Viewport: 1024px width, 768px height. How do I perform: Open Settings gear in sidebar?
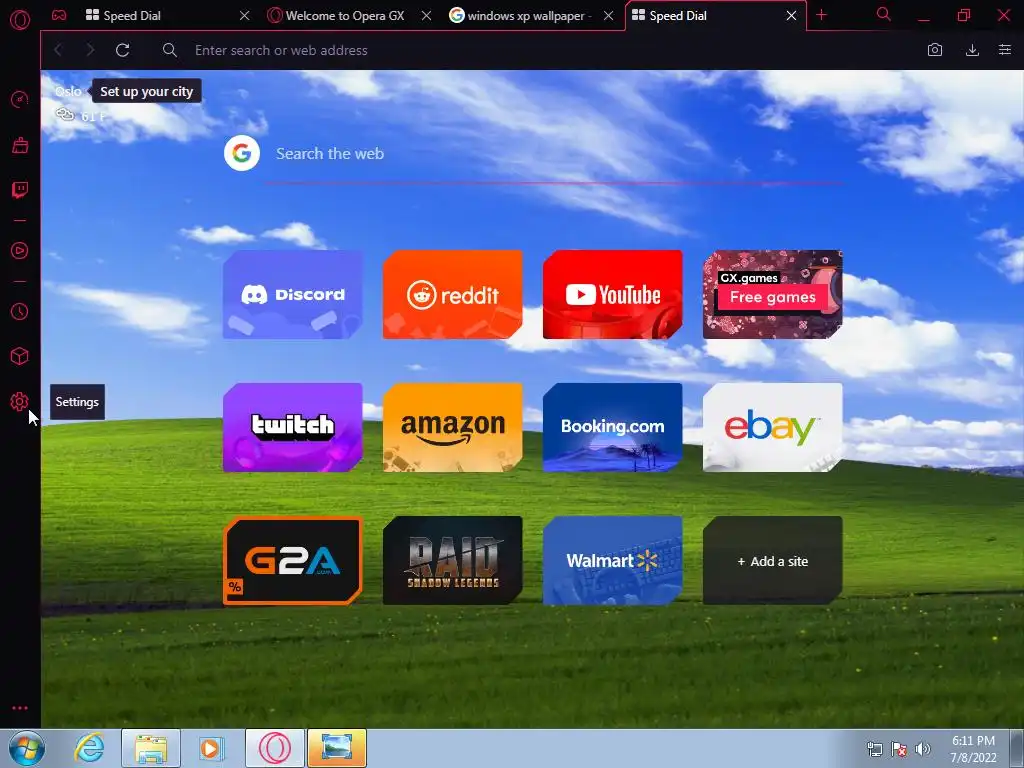[x=20, y=402]
